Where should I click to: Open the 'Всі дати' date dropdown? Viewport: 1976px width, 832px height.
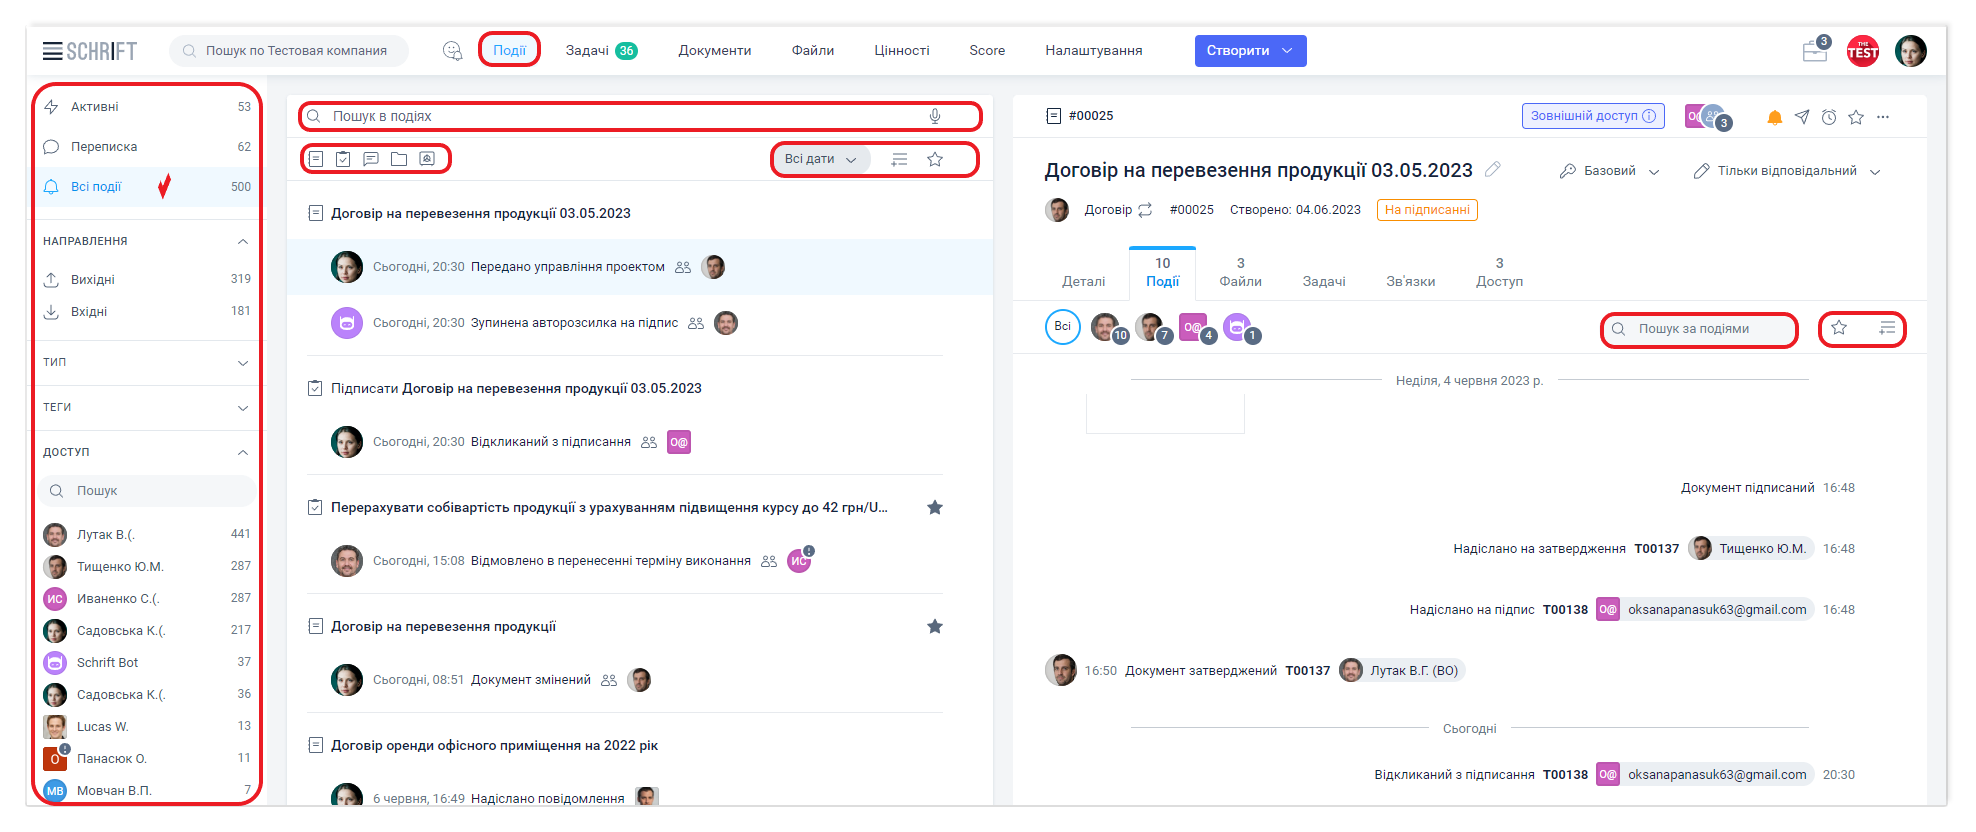pos(820,159)
